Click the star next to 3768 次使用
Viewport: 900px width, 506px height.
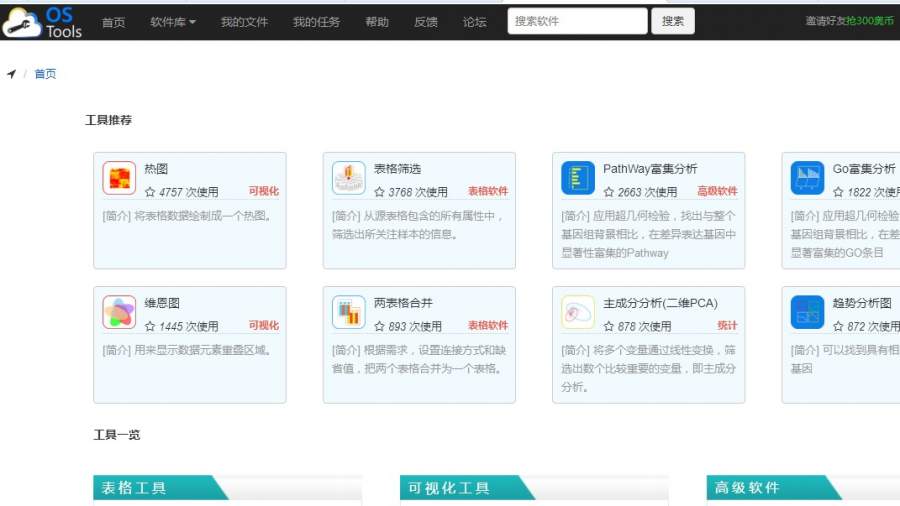379,192
